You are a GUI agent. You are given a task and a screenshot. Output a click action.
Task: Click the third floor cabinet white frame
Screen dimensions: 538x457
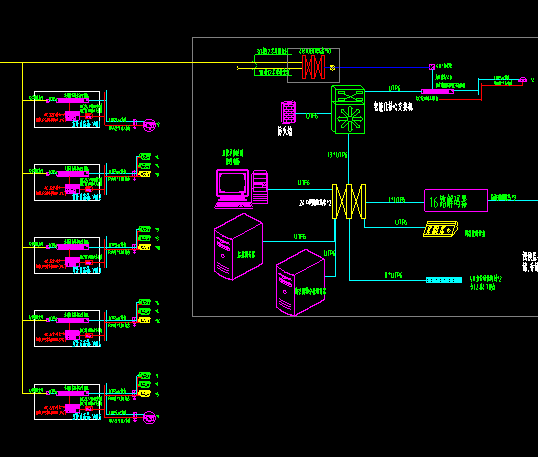click(x=67, y=256)
